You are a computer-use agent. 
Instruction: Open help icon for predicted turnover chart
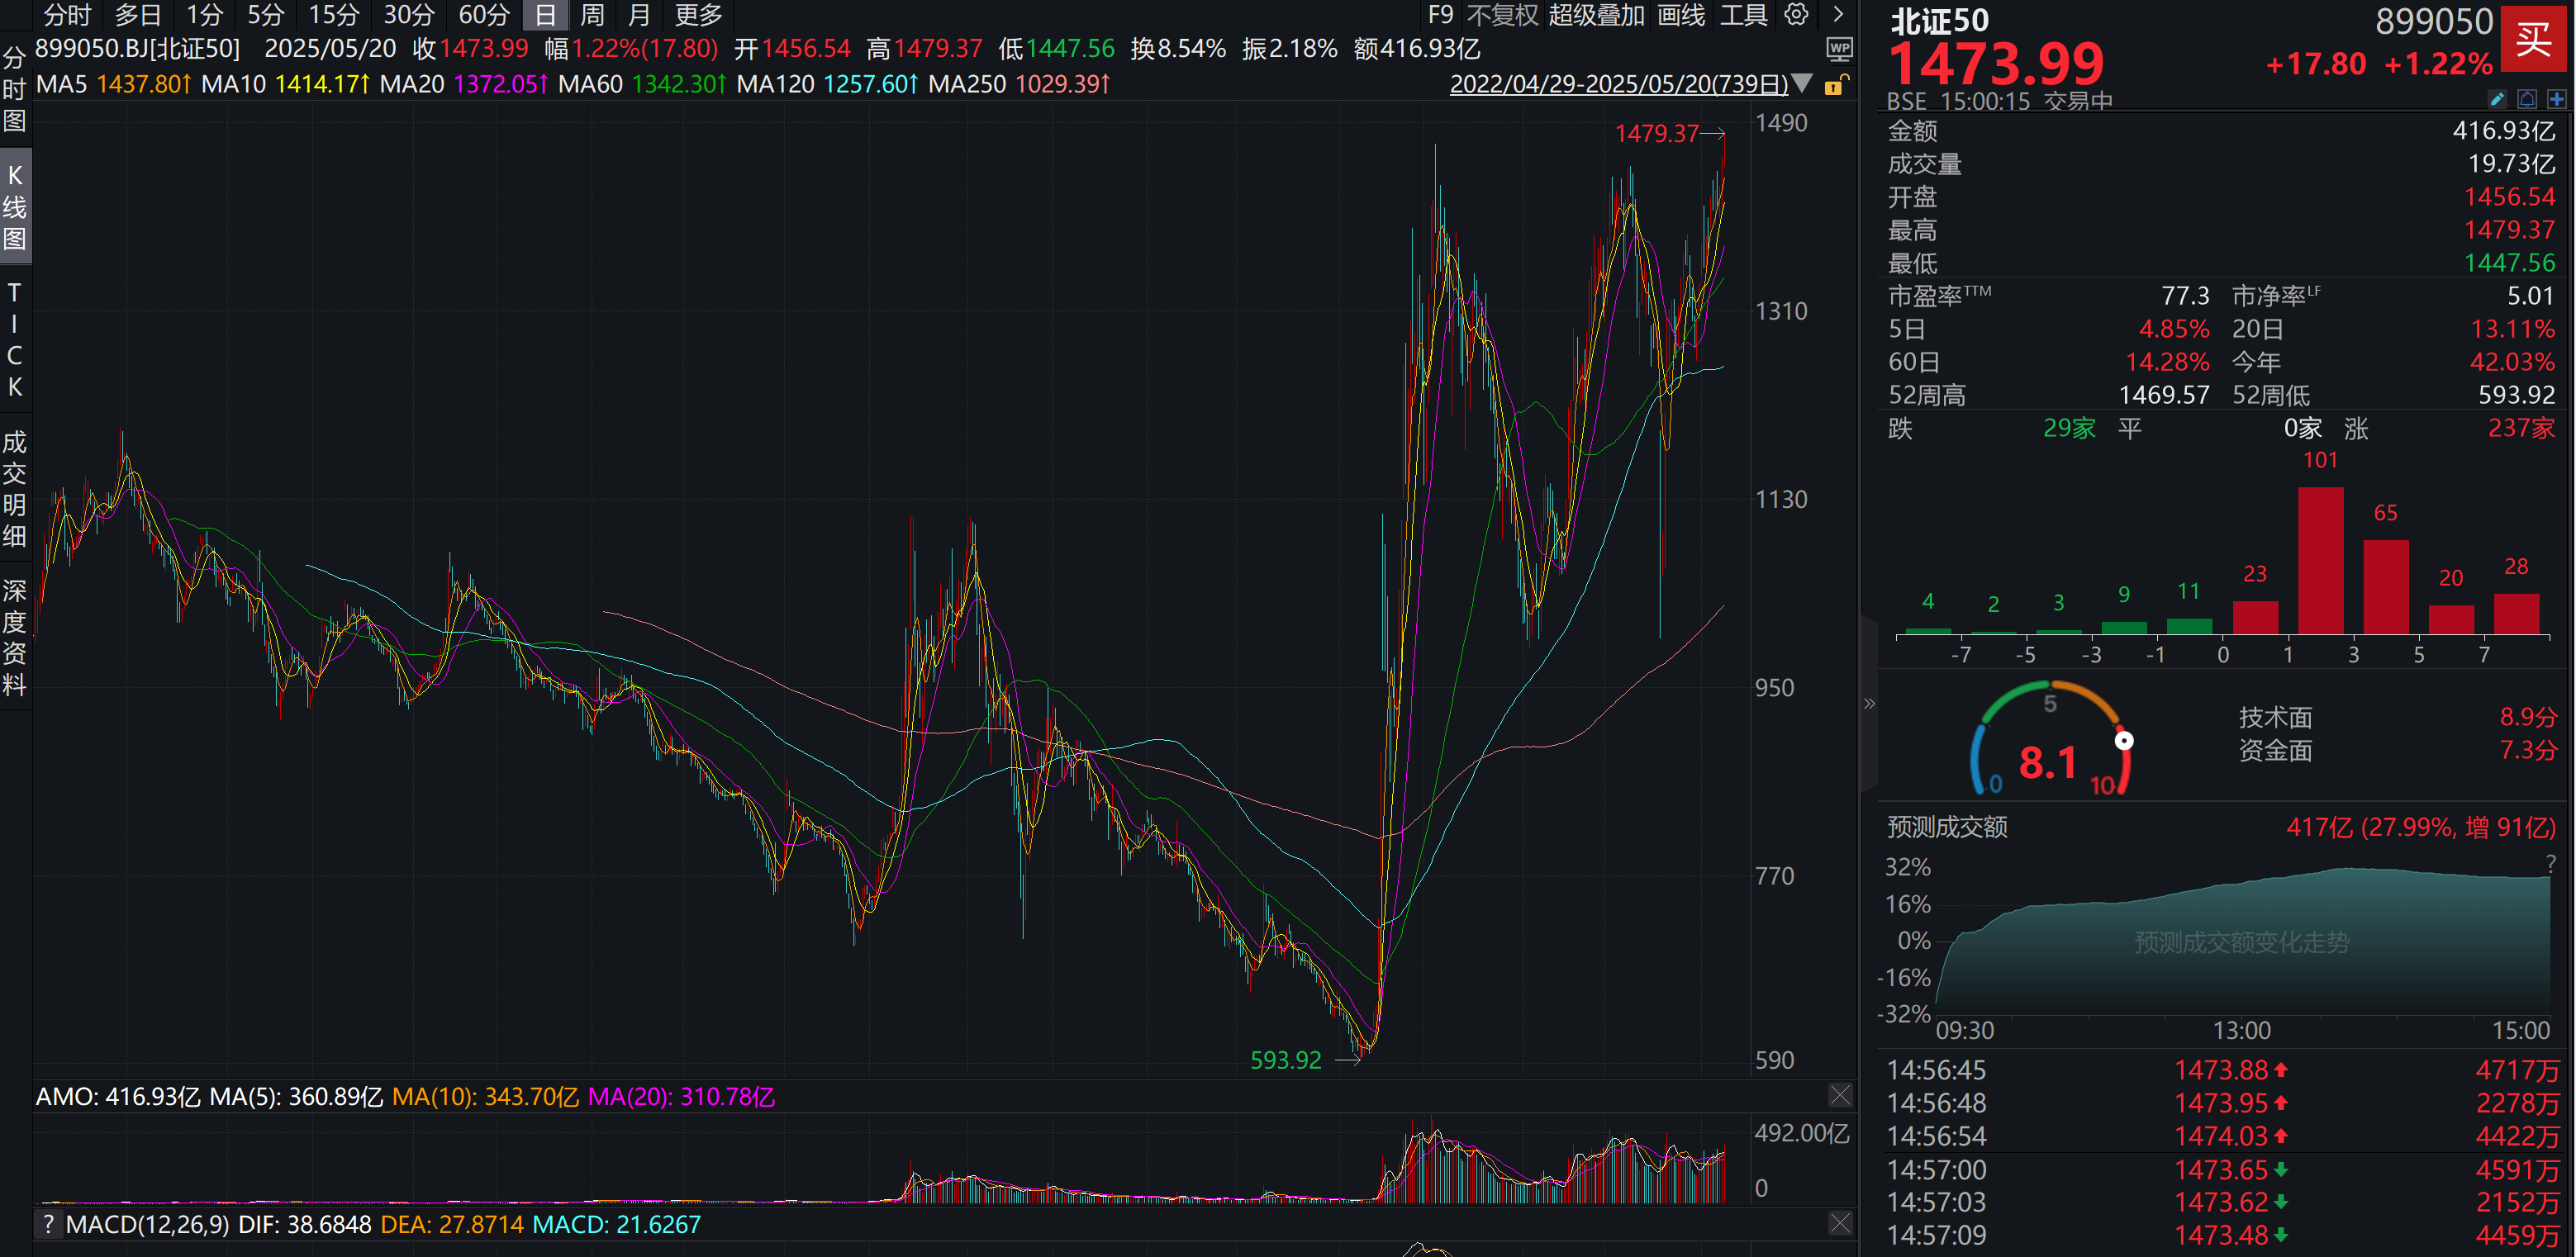click(x=2551, y=864)
